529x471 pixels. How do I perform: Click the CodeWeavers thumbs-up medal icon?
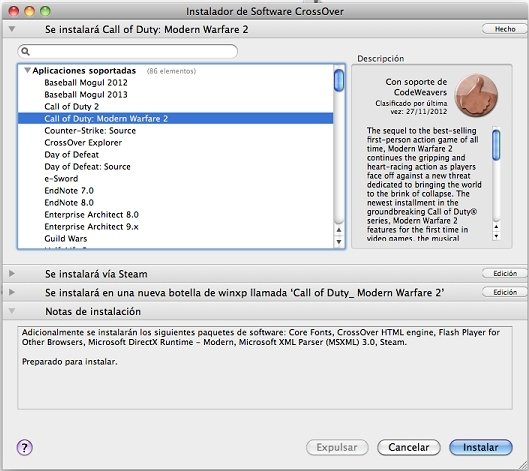pyautogui.click(x=476, y=95)
